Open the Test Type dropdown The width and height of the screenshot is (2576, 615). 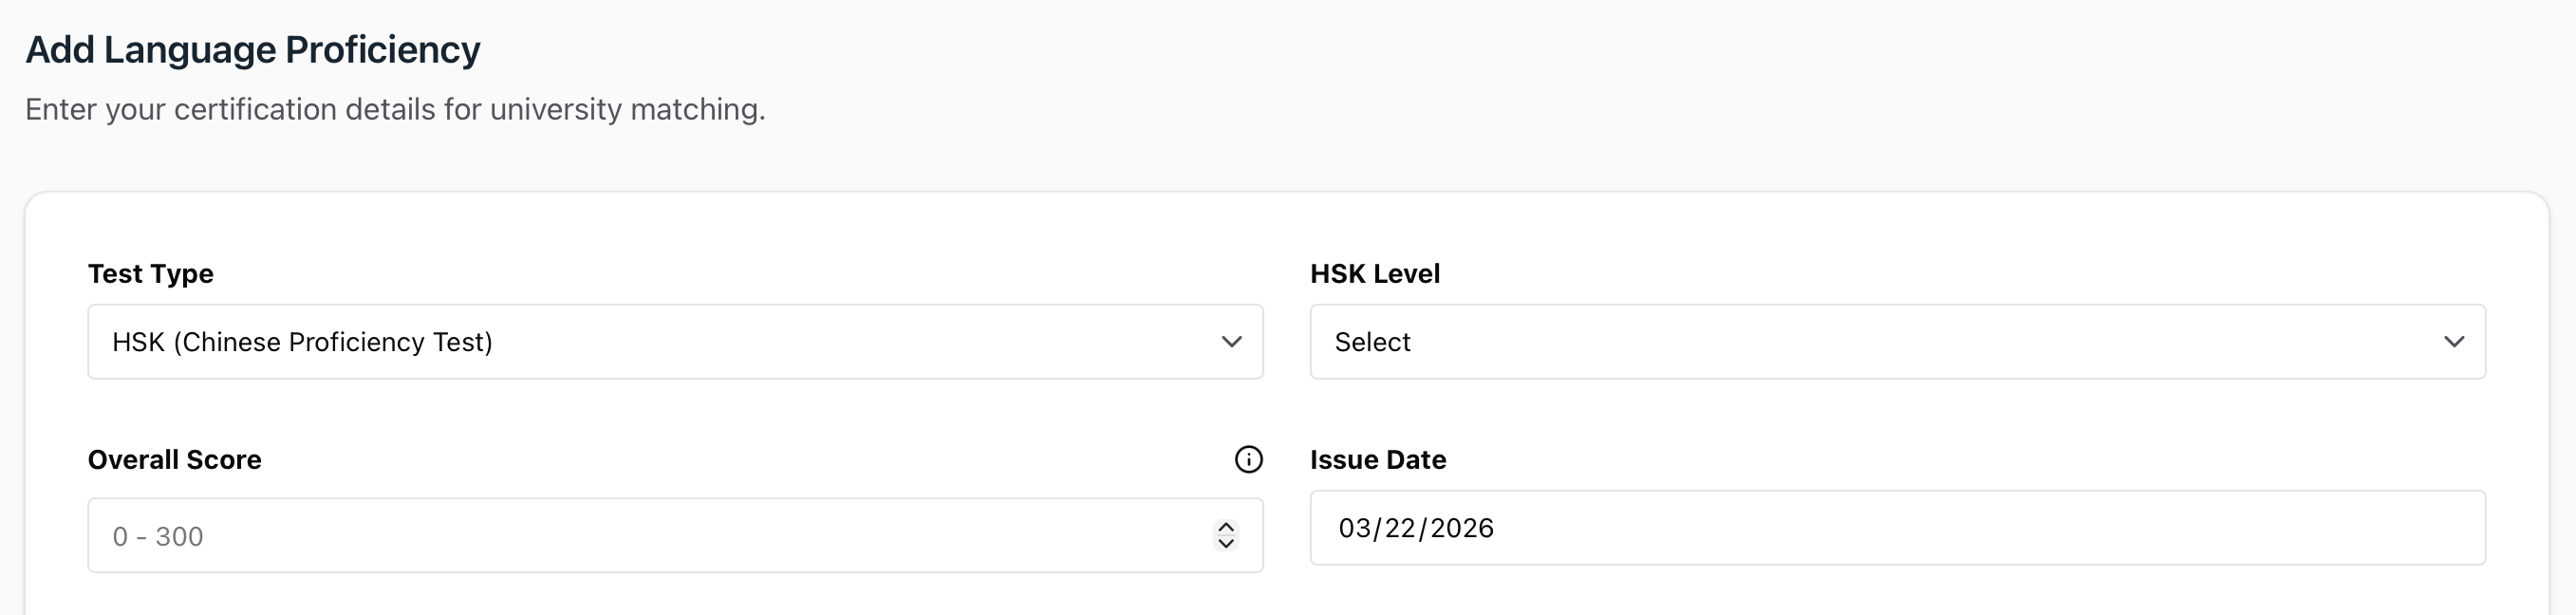[x=675, y=342]
